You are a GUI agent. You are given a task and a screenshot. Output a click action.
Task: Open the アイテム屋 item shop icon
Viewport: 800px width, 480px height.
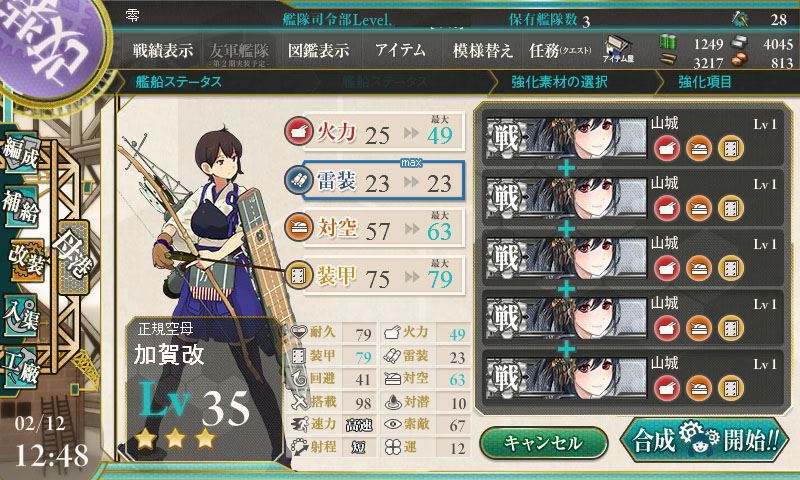click(x=618, y=50)
